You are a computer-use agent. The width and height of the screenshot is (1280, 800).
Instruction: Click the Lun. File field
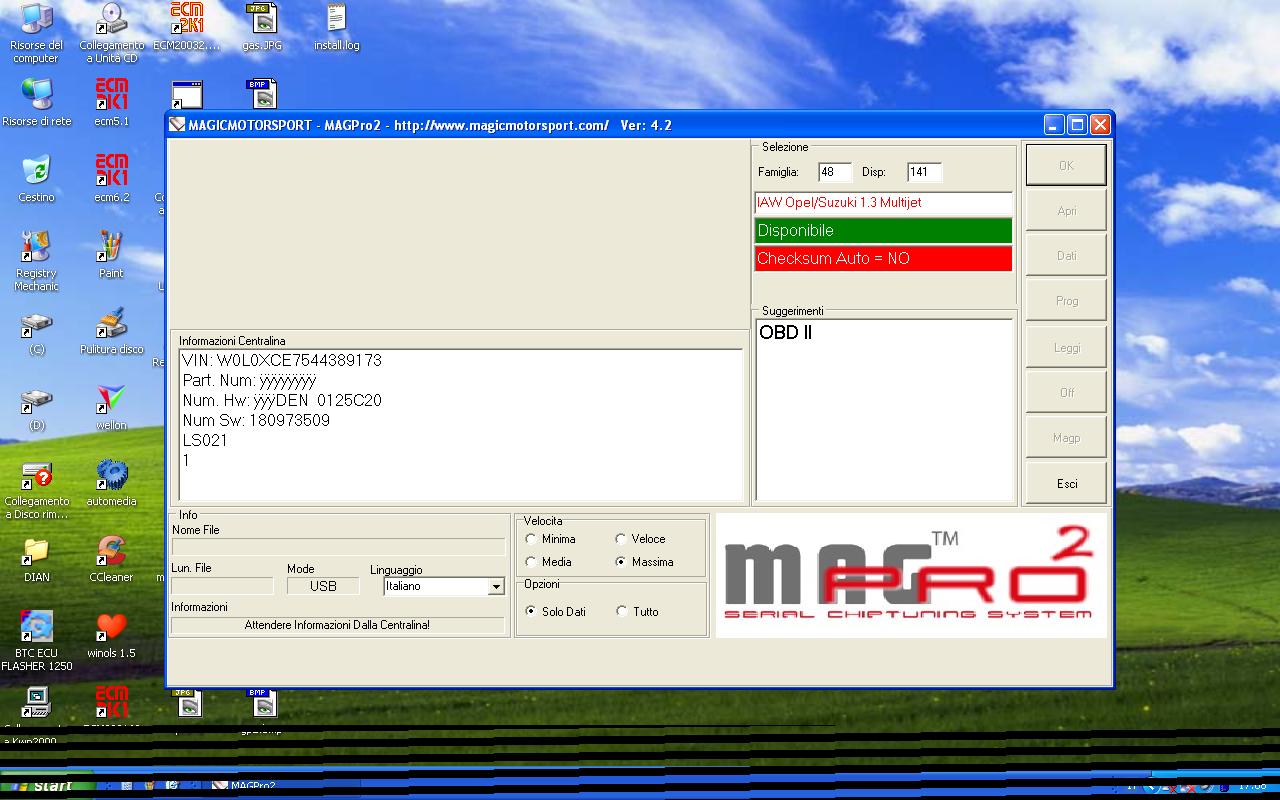point(222,586)
